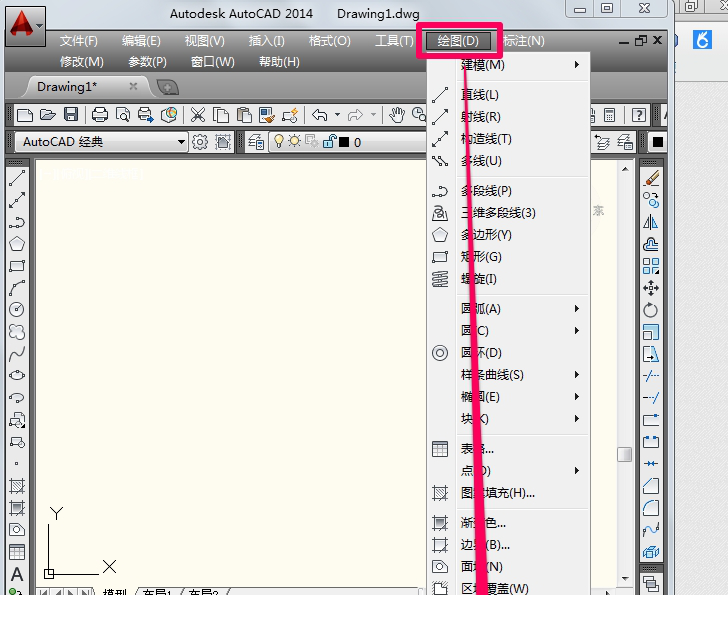The image size is (728, 618).
Task: Click the Pan hand icon
Action: tap(397, 115)
